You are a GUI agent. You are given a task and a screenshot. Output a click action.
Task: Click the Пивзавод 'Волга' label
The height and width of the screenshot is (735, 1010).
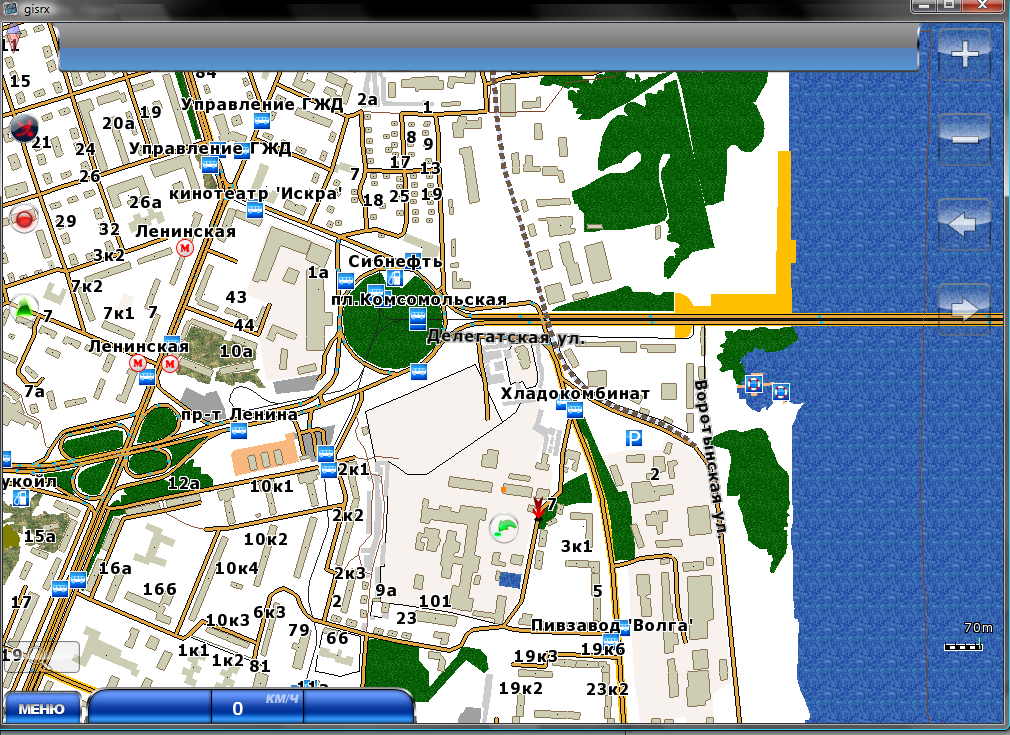(x=612, y=625)
